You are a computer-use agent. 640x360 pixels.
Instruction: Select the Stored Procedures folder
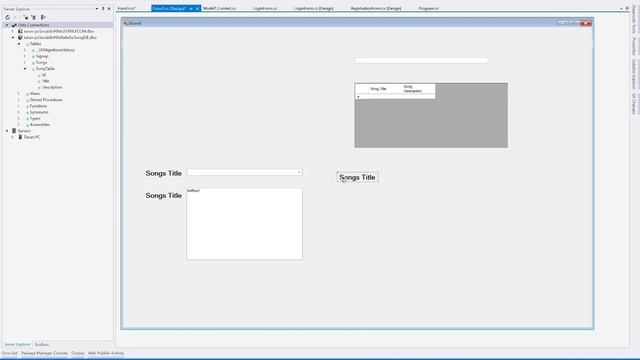[46, 100]
